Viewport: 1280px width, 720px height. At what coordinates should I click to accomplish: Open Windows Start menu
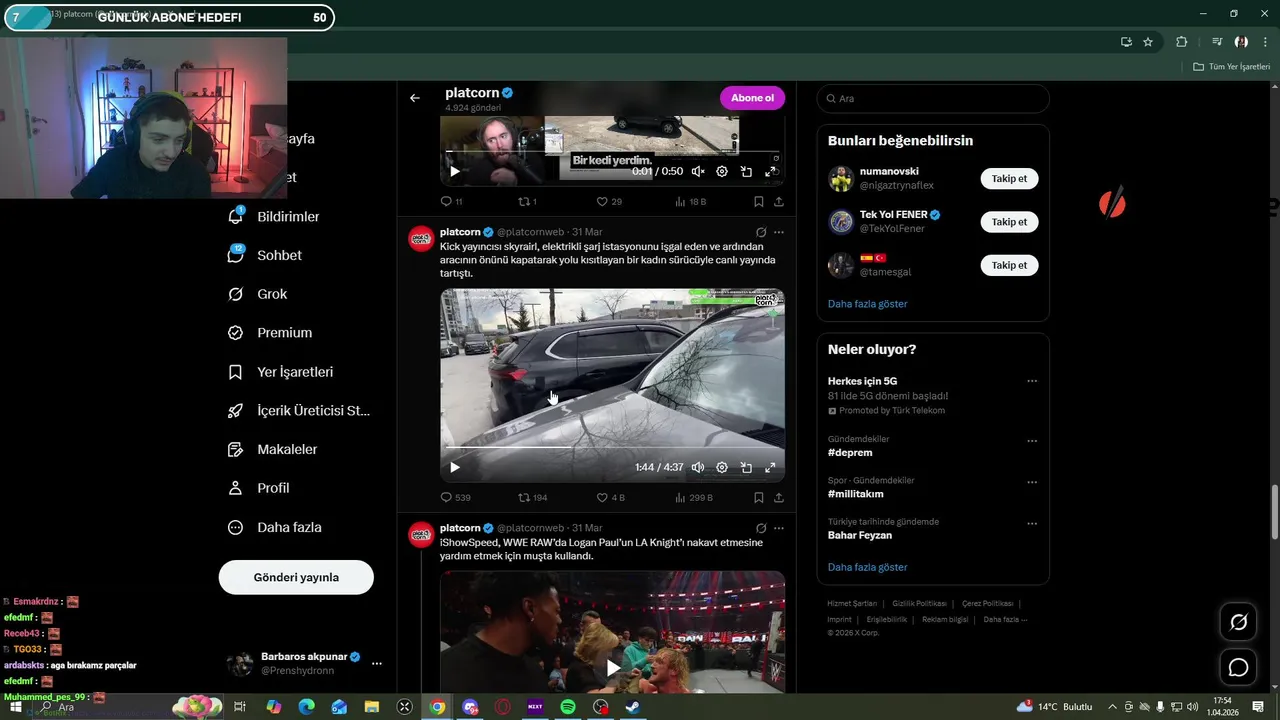[x=16, y=707]
